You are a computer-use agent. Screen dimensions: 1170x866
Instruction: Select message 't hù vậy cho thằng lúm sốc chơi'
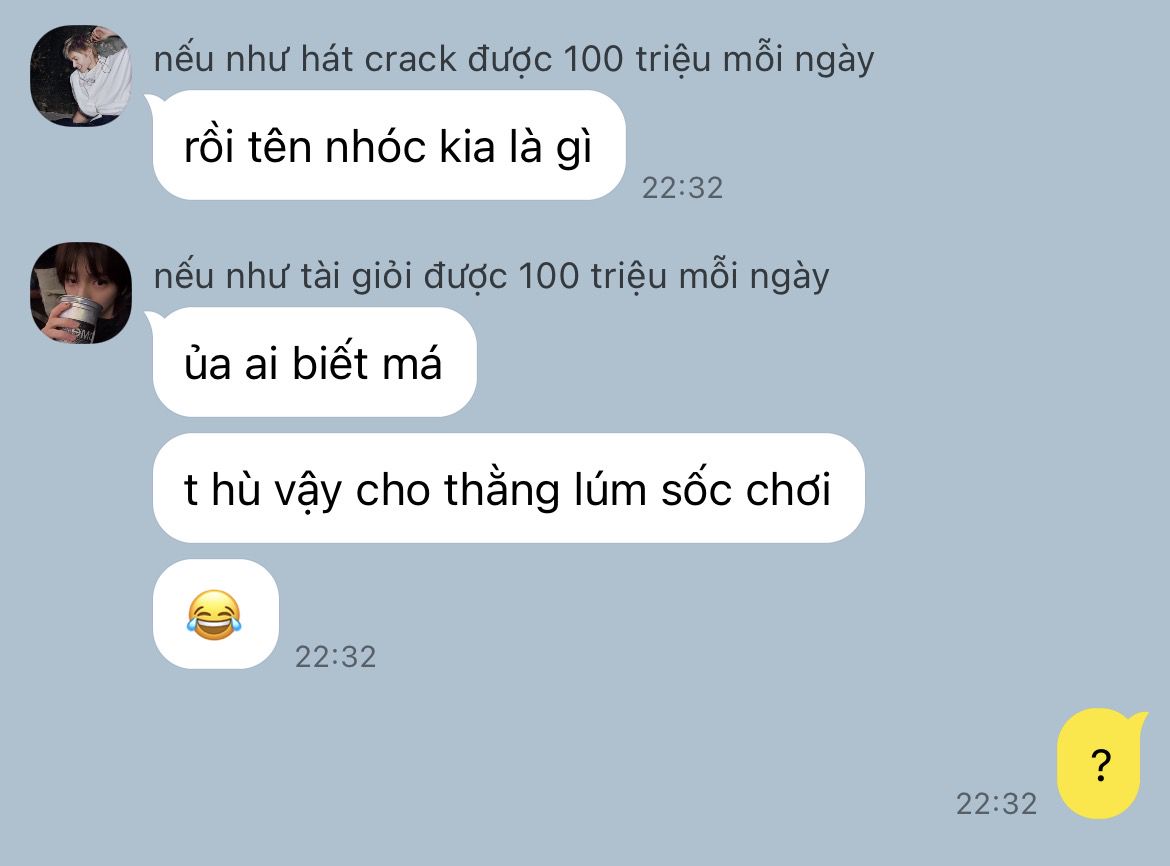508,488
